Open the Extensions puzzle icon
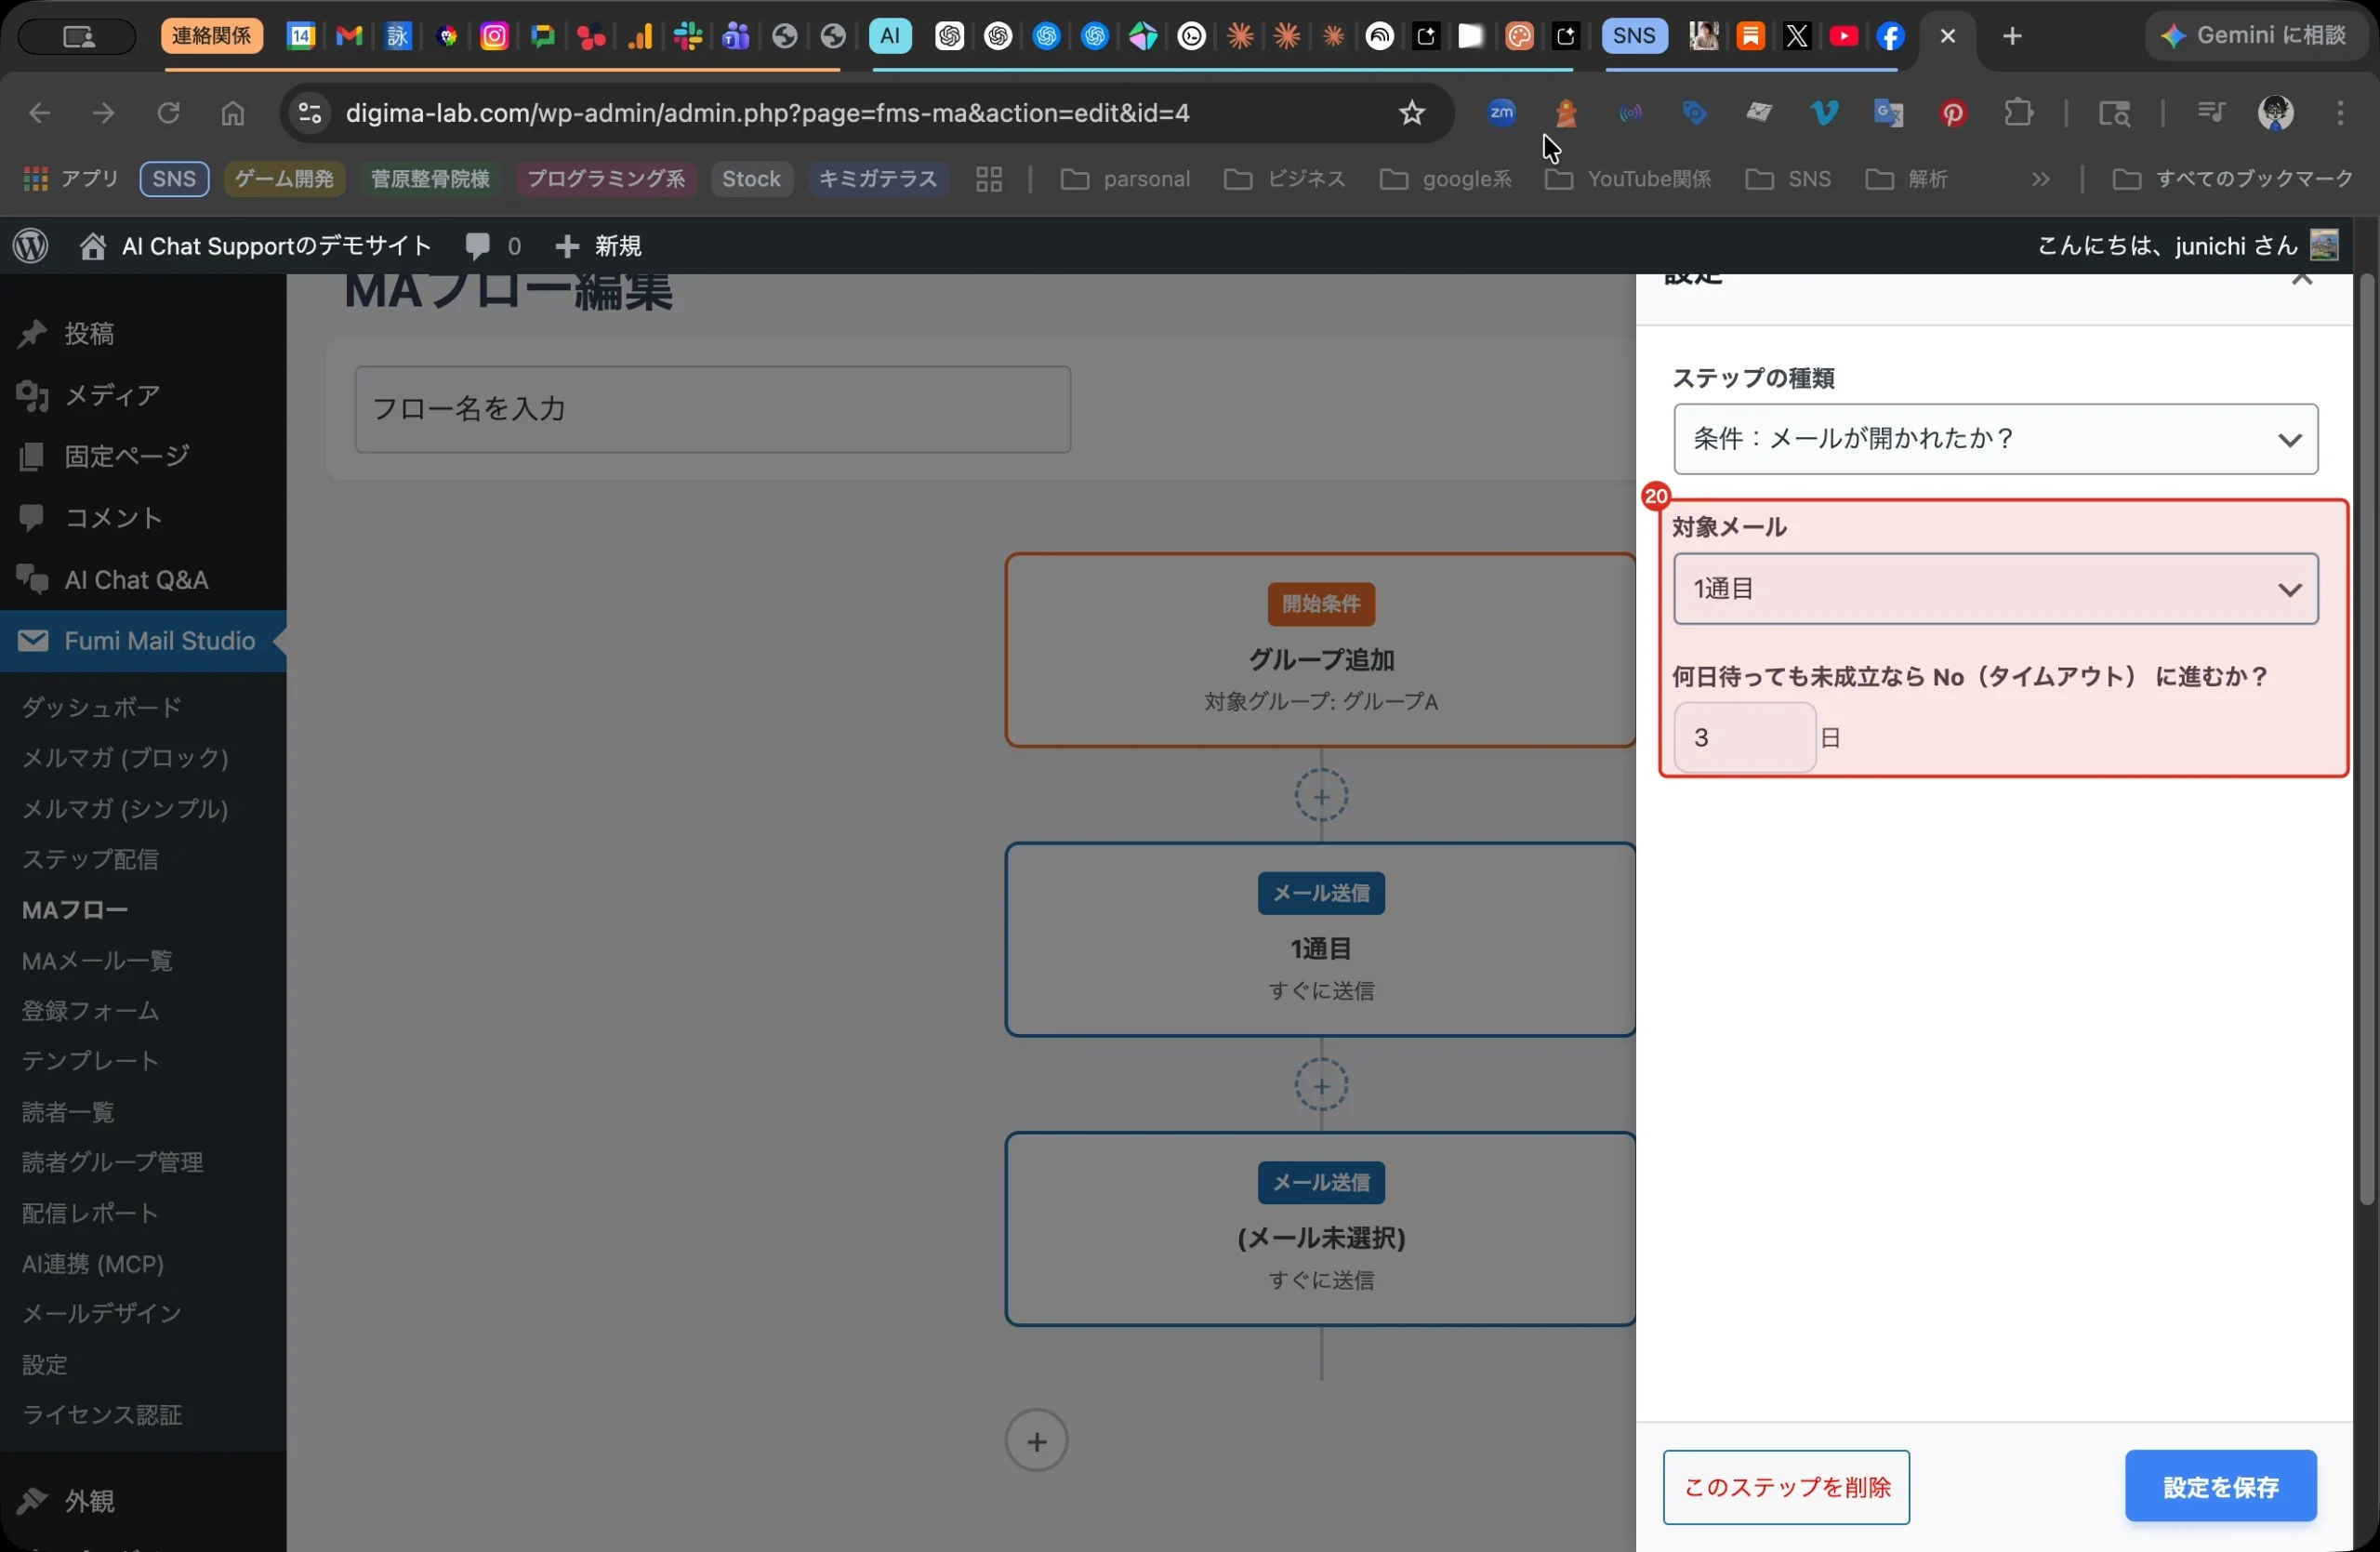The image size is (2380, 1552). (2018, 113)
